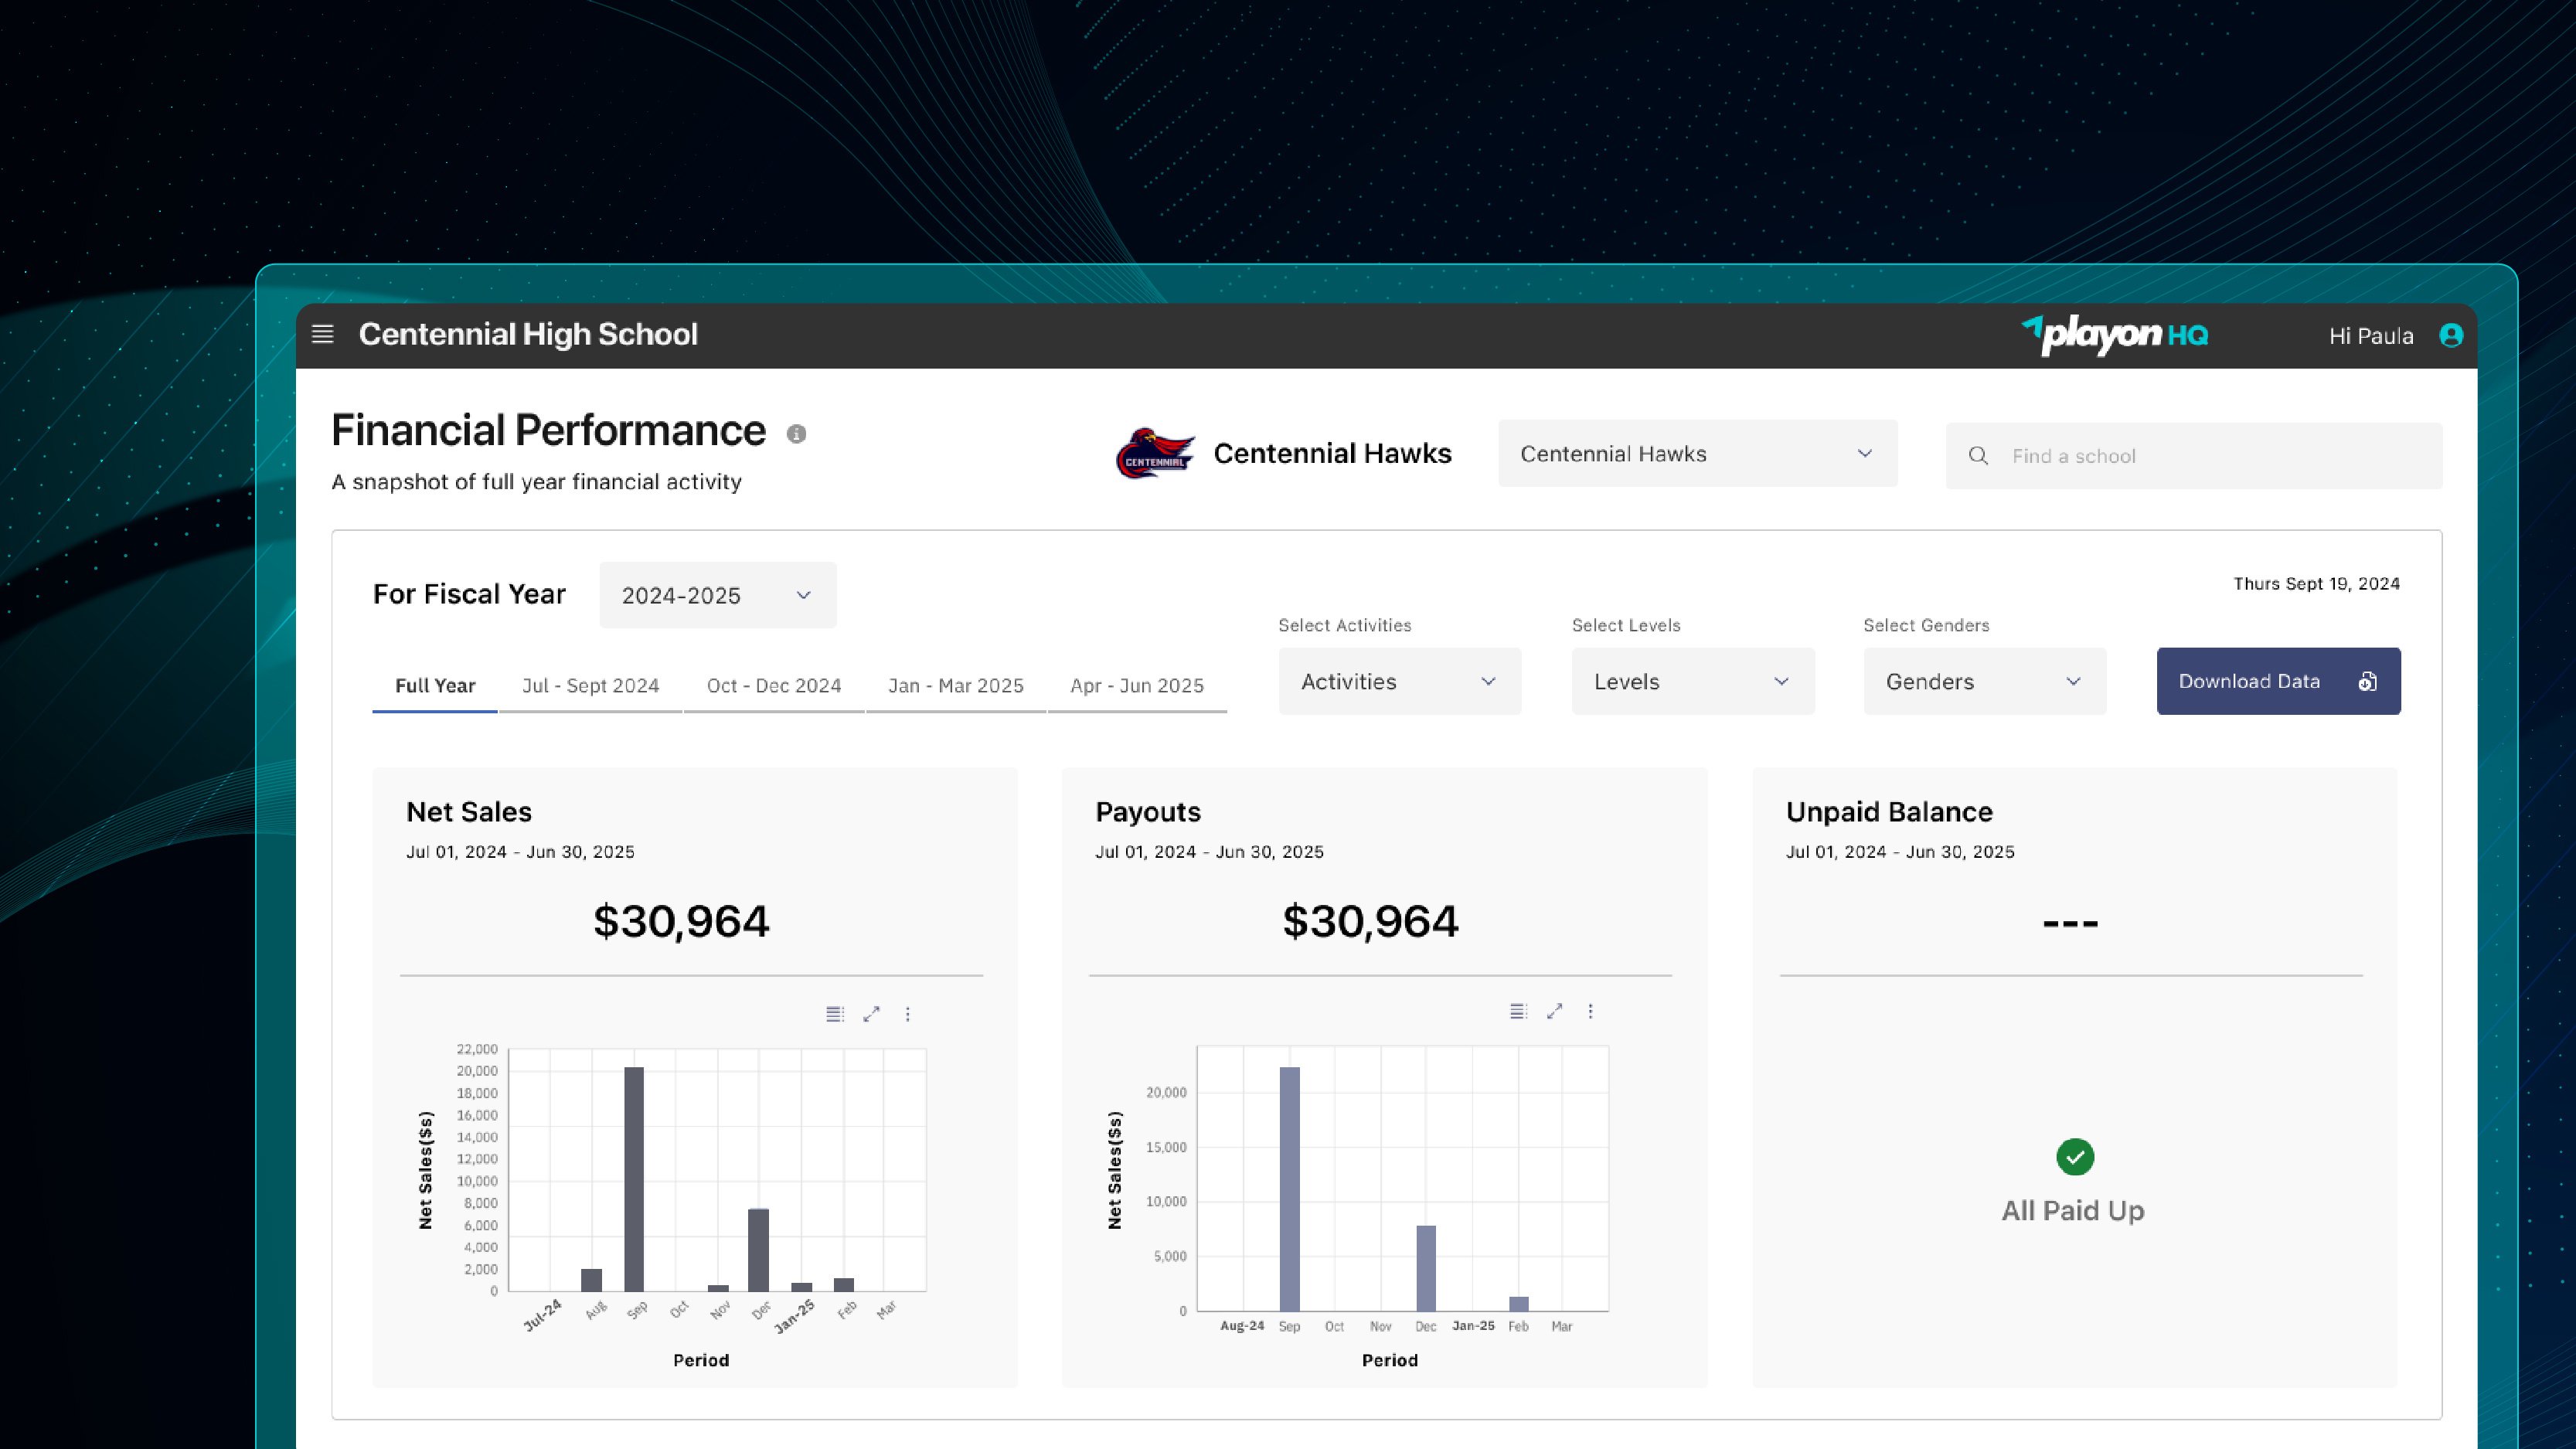Open the Centennial Hawks school dropdown
This screenshot has height=1449, width=2576.
click(x=1697, y=454)
